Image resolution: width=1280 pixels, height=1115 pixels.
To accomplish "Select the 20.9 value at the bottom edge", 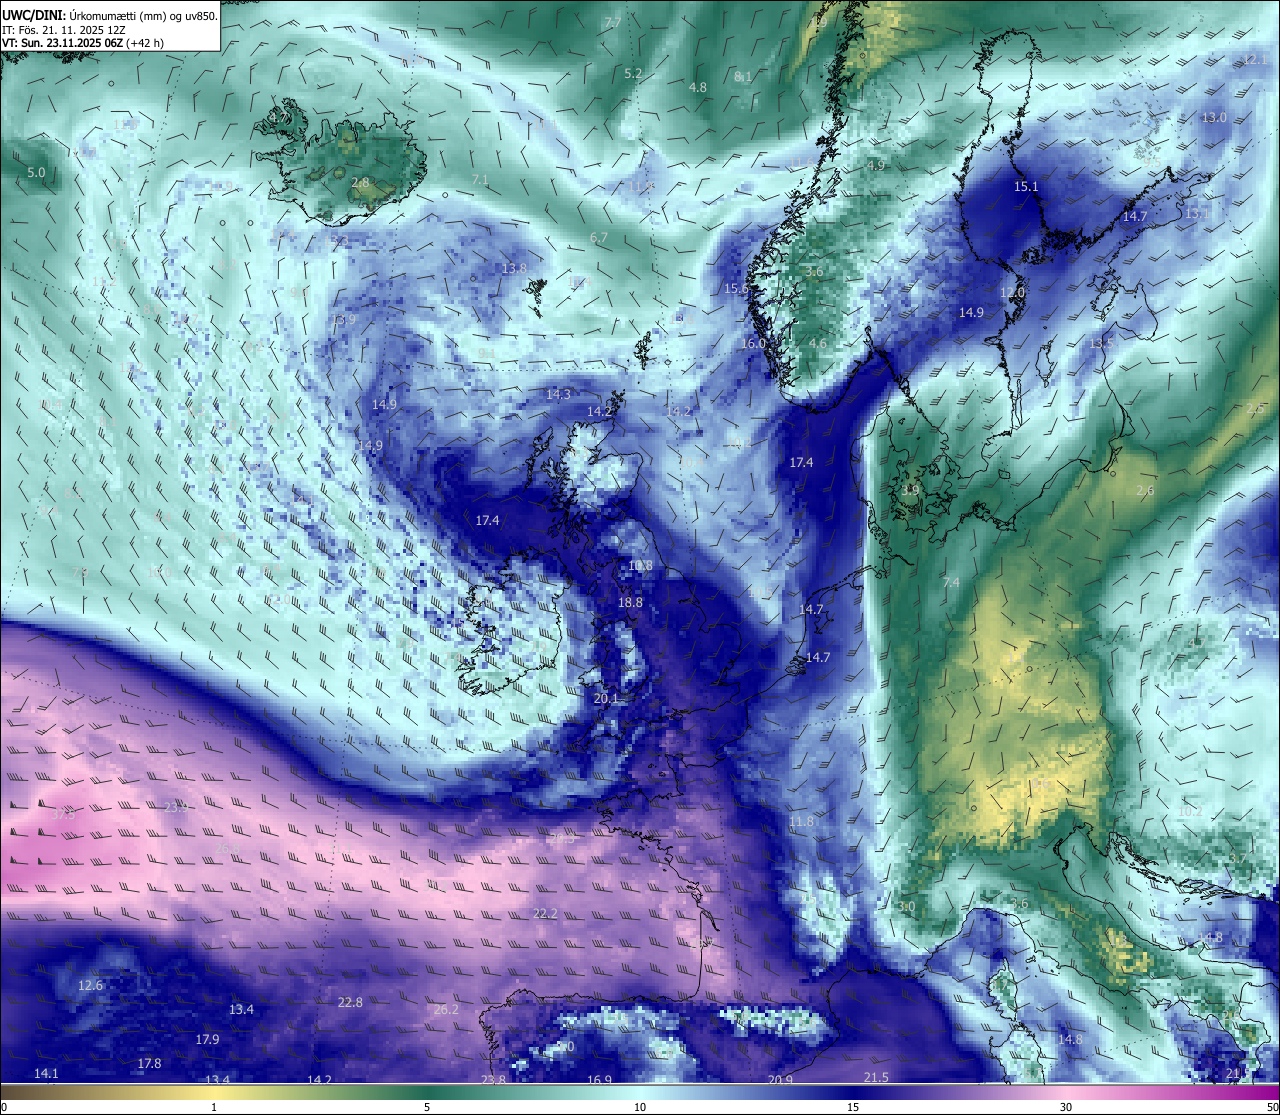I will (780, 1080).
